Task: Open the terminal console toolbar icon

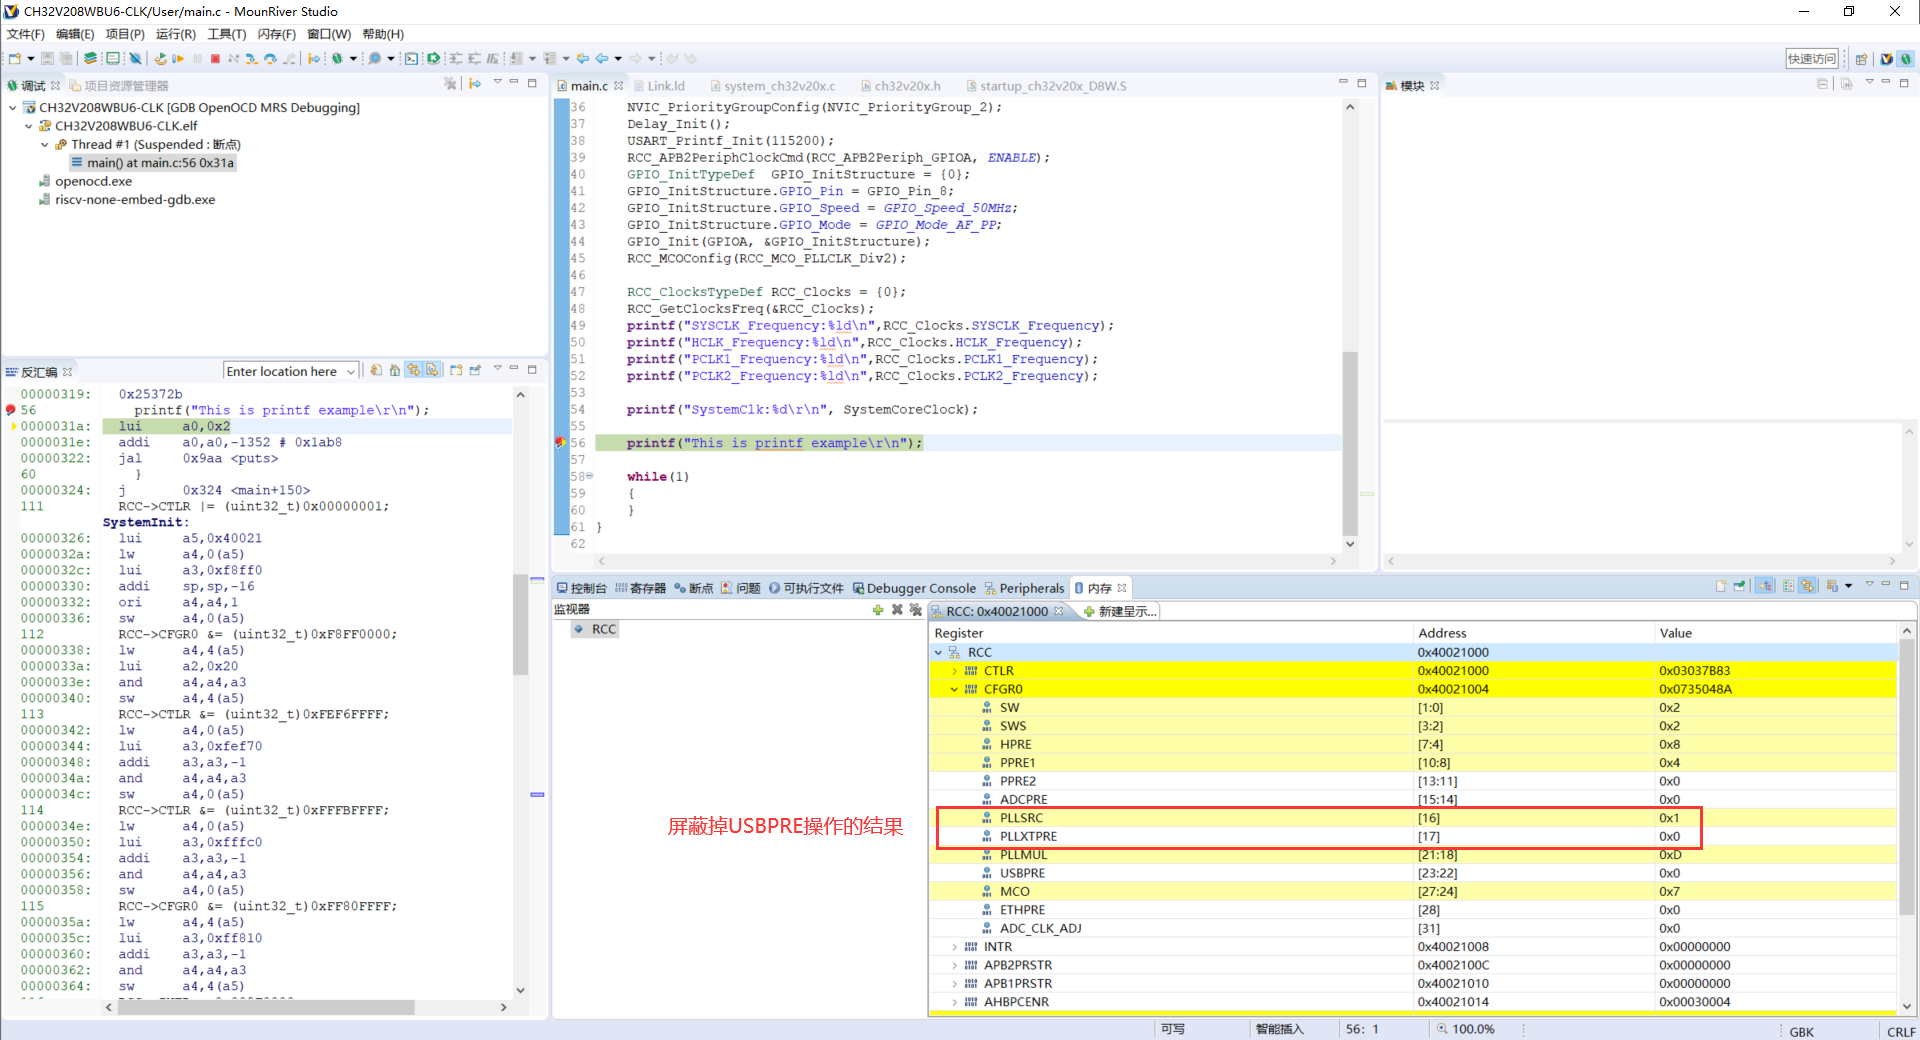Action: point(411,59)
